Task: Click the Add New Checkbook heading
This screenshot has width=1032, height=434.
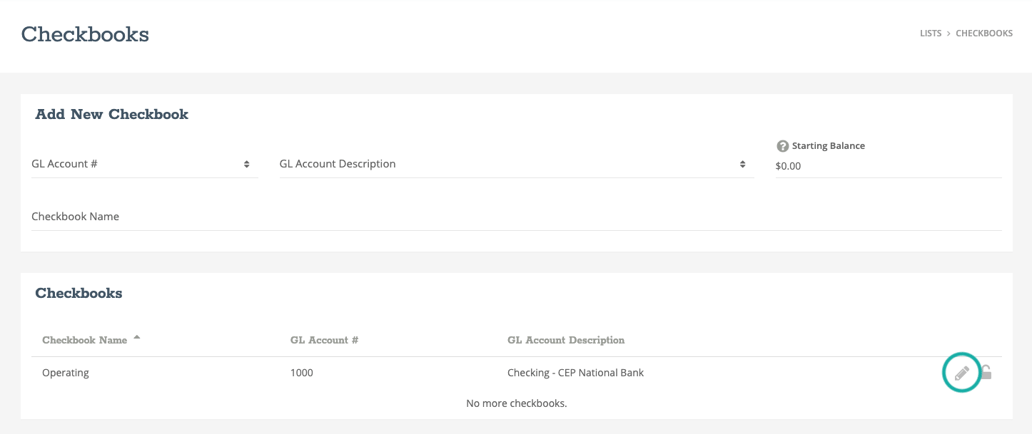Action: 112,114
